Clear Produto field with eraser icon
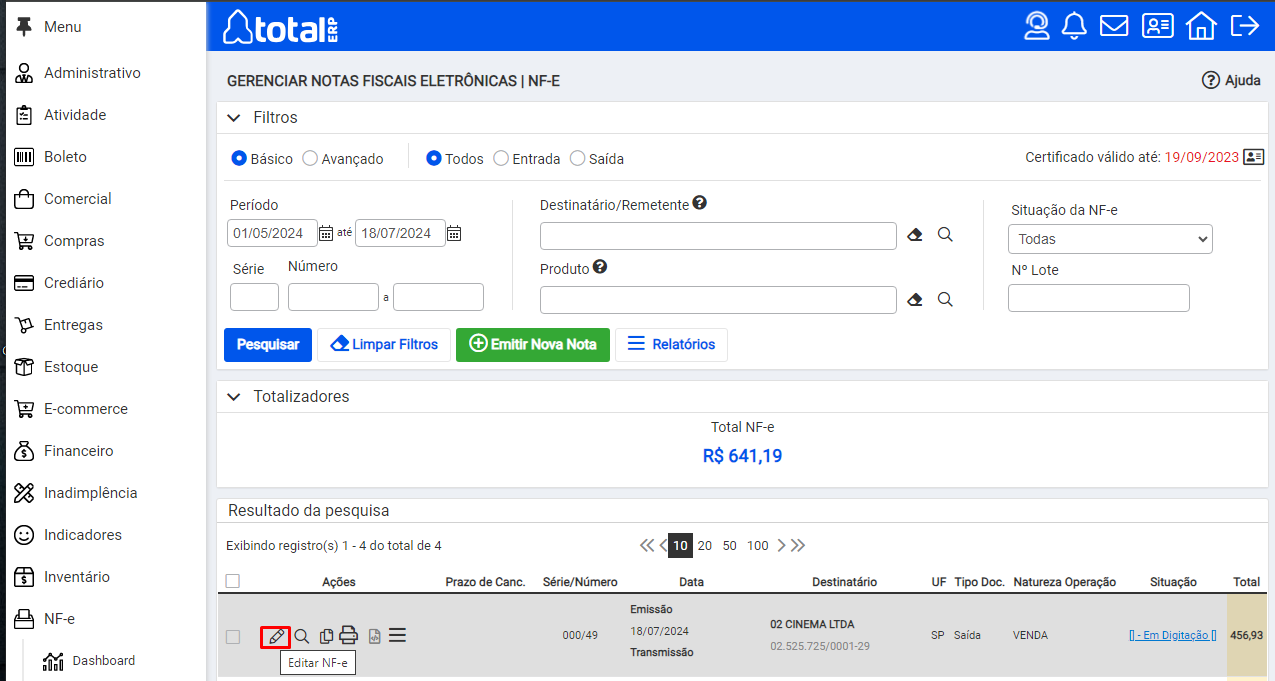 (x=915, y=299)
